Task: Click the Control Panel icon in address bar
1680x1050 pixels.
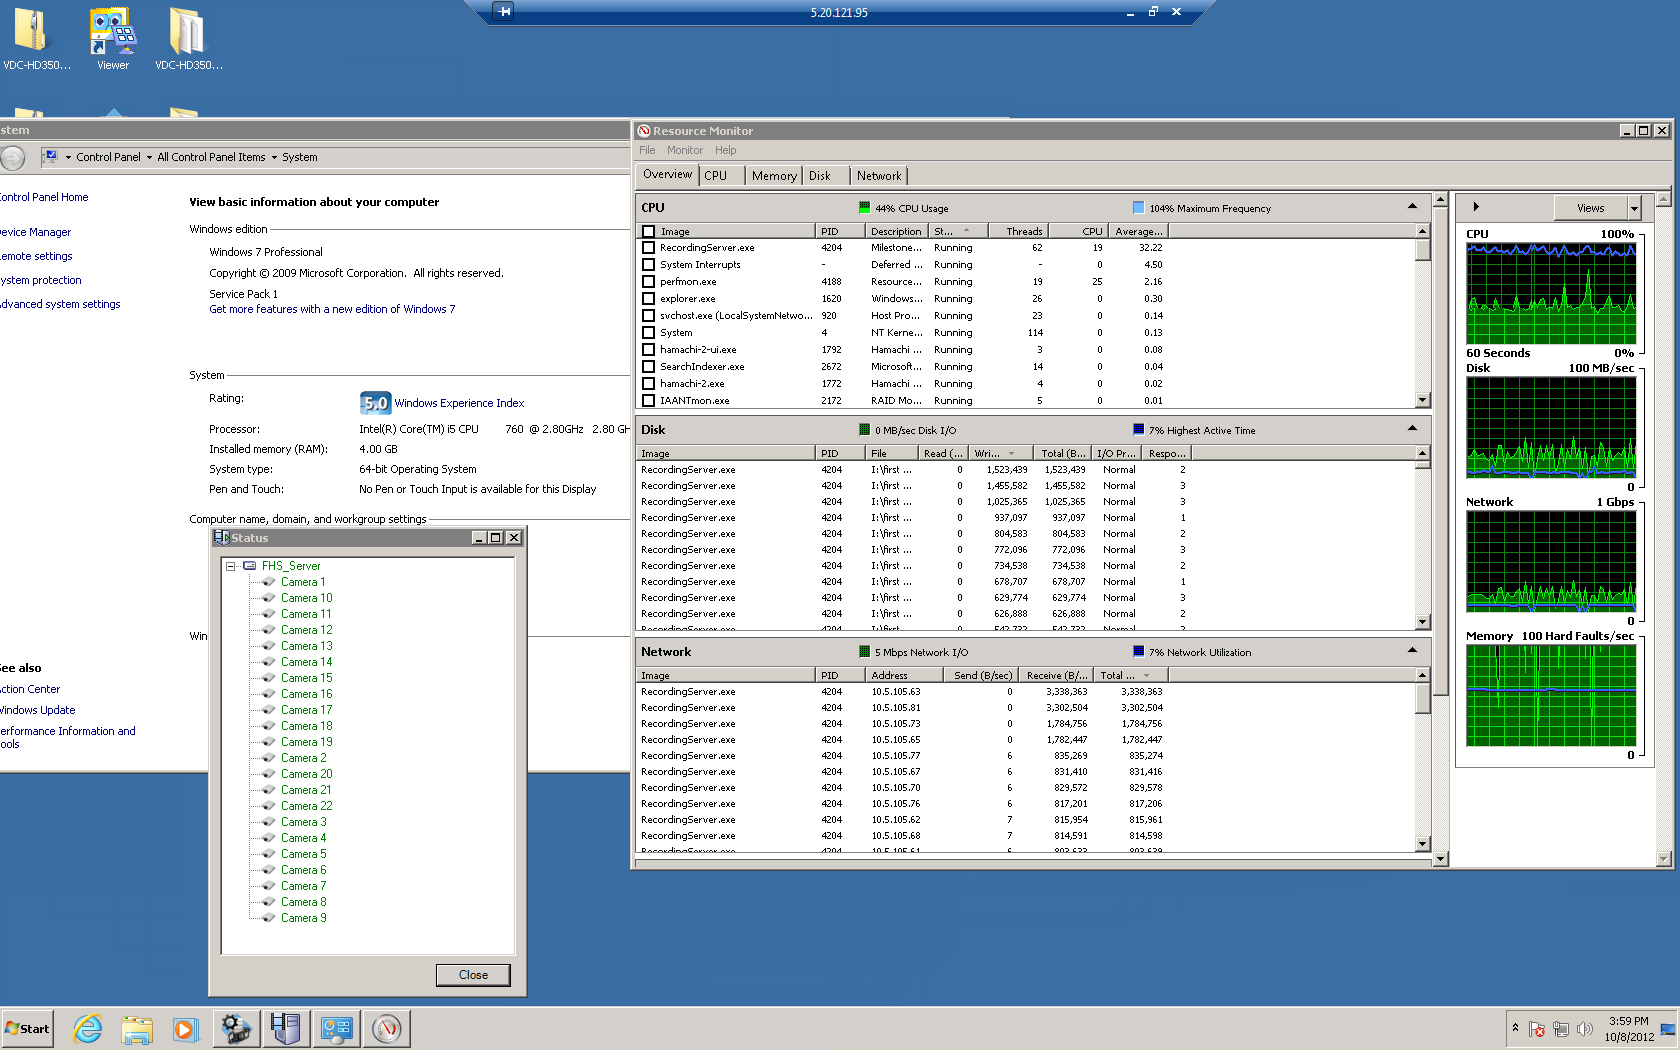Action: (49, 157)
